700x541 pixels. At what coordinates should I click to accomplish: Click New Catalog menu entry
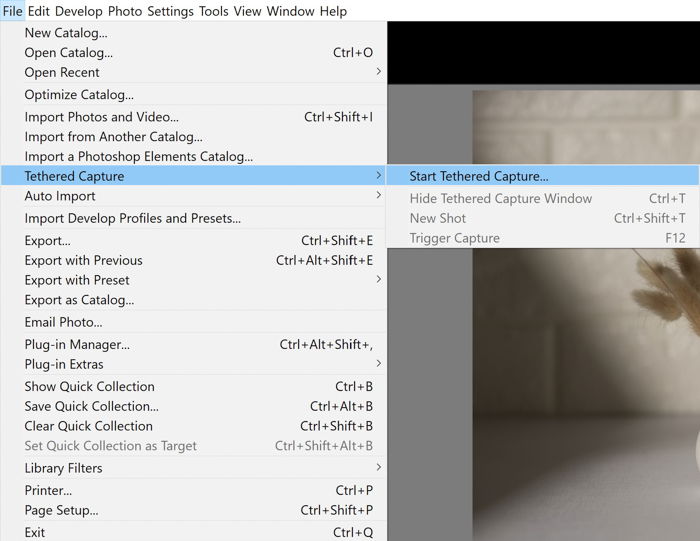tap(66, 33)
